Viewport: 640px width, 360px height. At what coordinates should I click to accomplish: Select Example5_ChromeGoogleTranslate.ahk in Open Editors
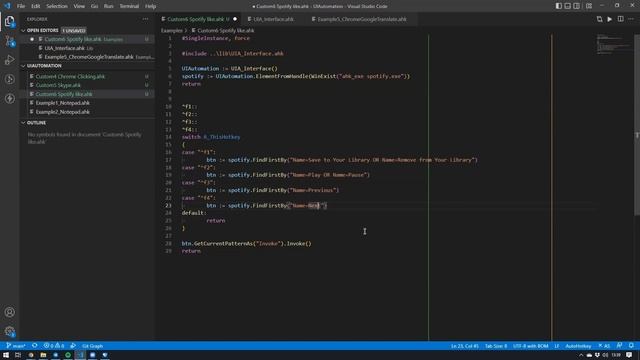tap(89, 57)
